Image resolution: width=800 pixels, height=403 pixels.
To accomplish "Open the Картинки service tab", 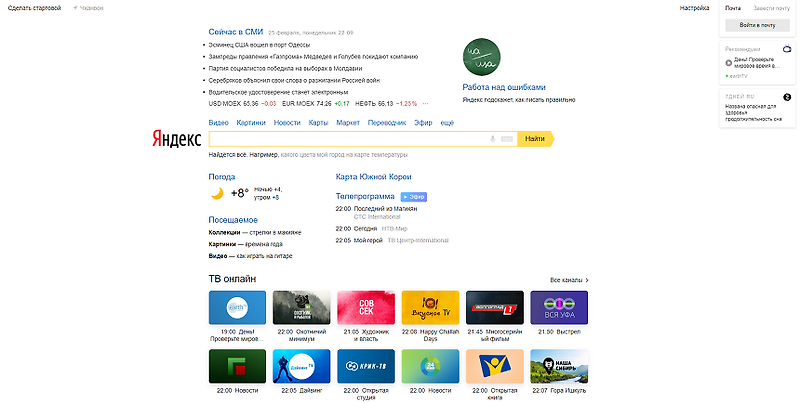I will 251,123.
